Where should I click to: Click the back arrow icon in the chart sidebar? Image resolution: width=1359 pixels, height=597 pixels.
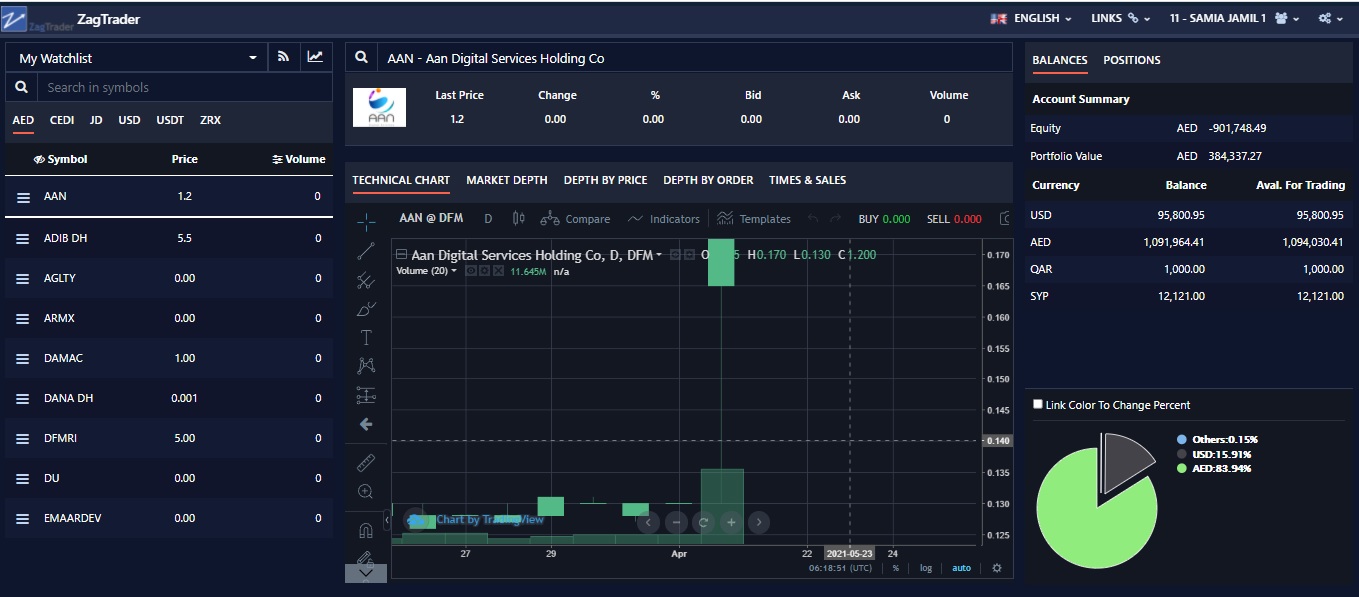point(366,424)
